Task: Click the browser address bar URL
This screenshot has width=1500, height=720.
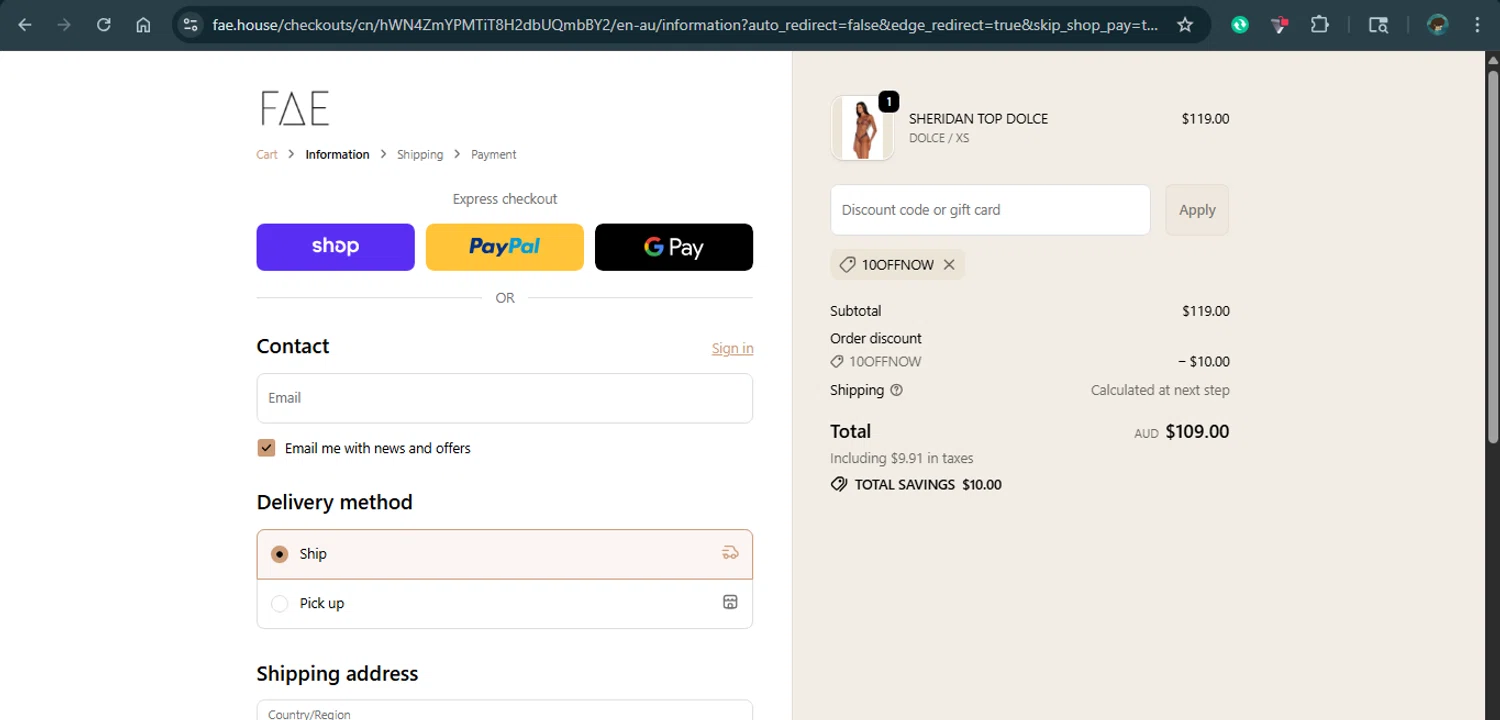Action: (685, 25)
